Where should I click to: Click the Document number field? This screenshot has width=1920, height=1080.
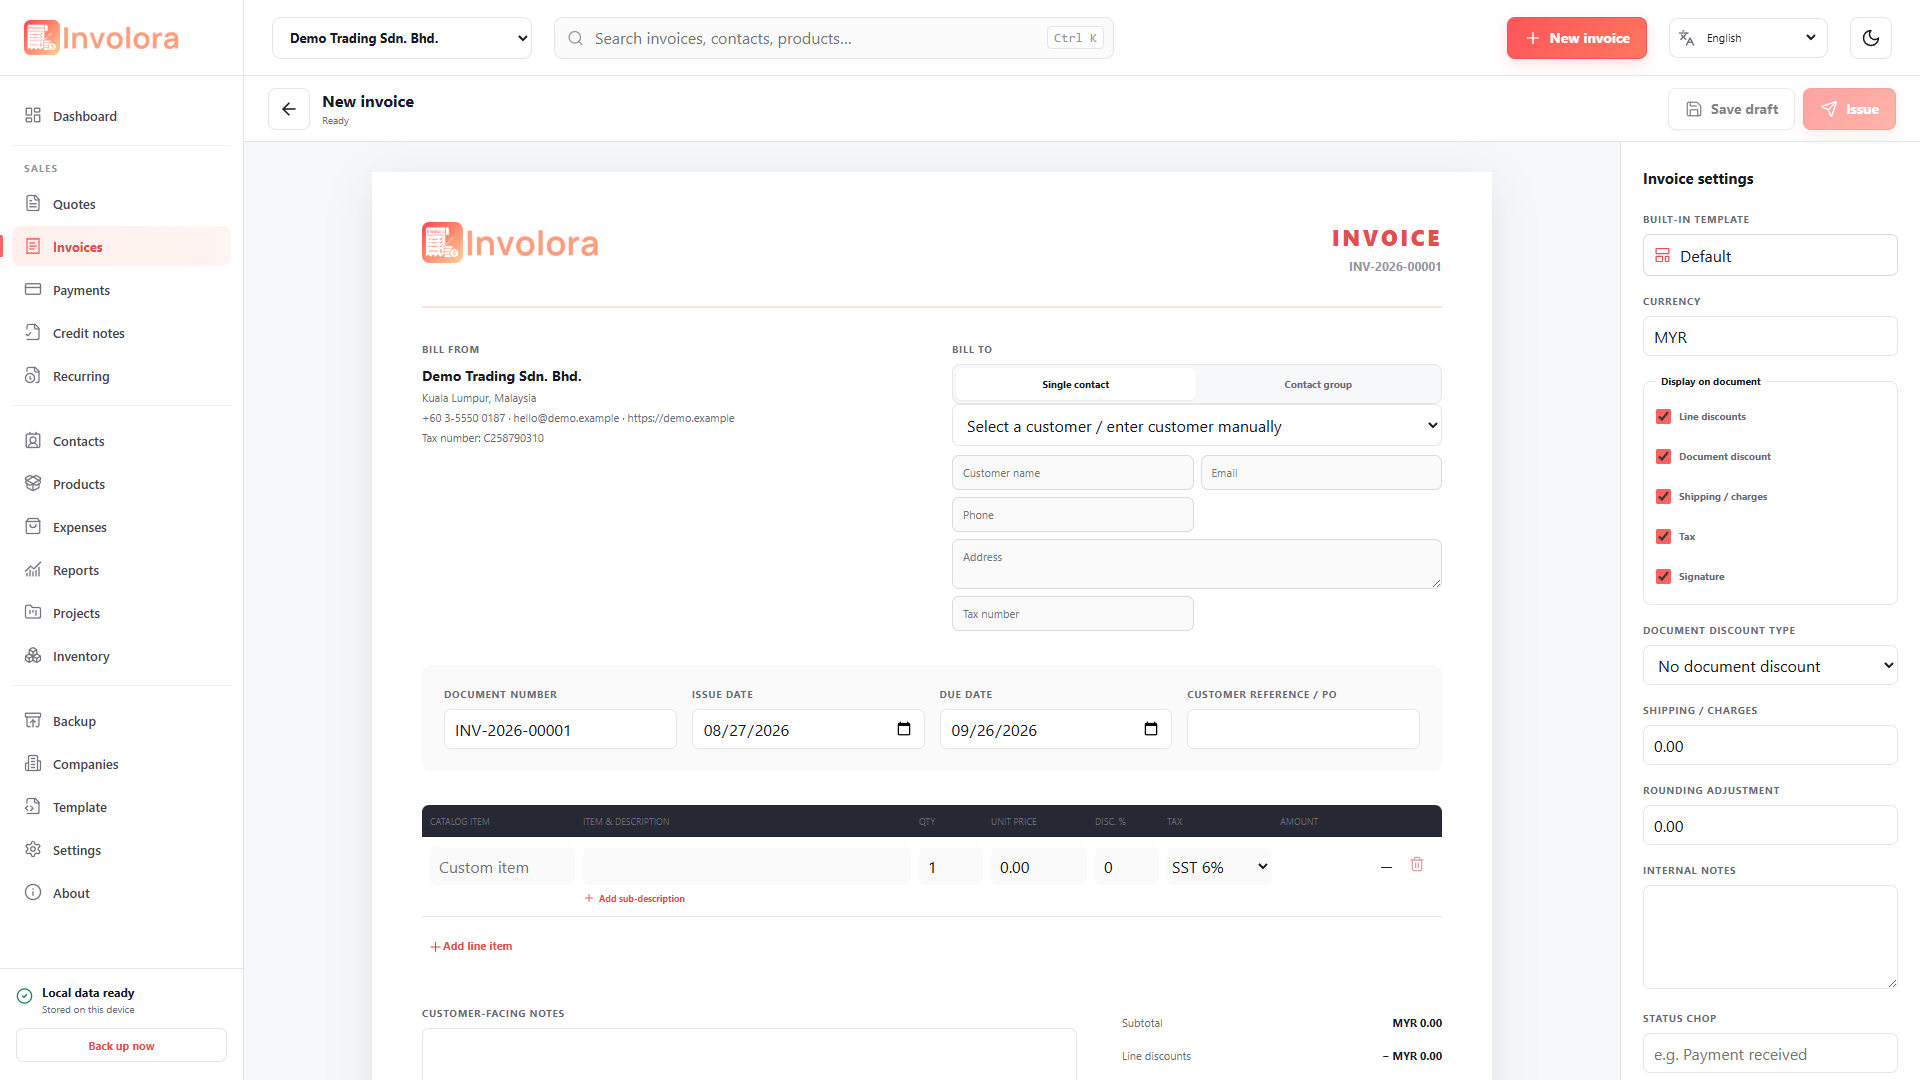pos(560,729)
